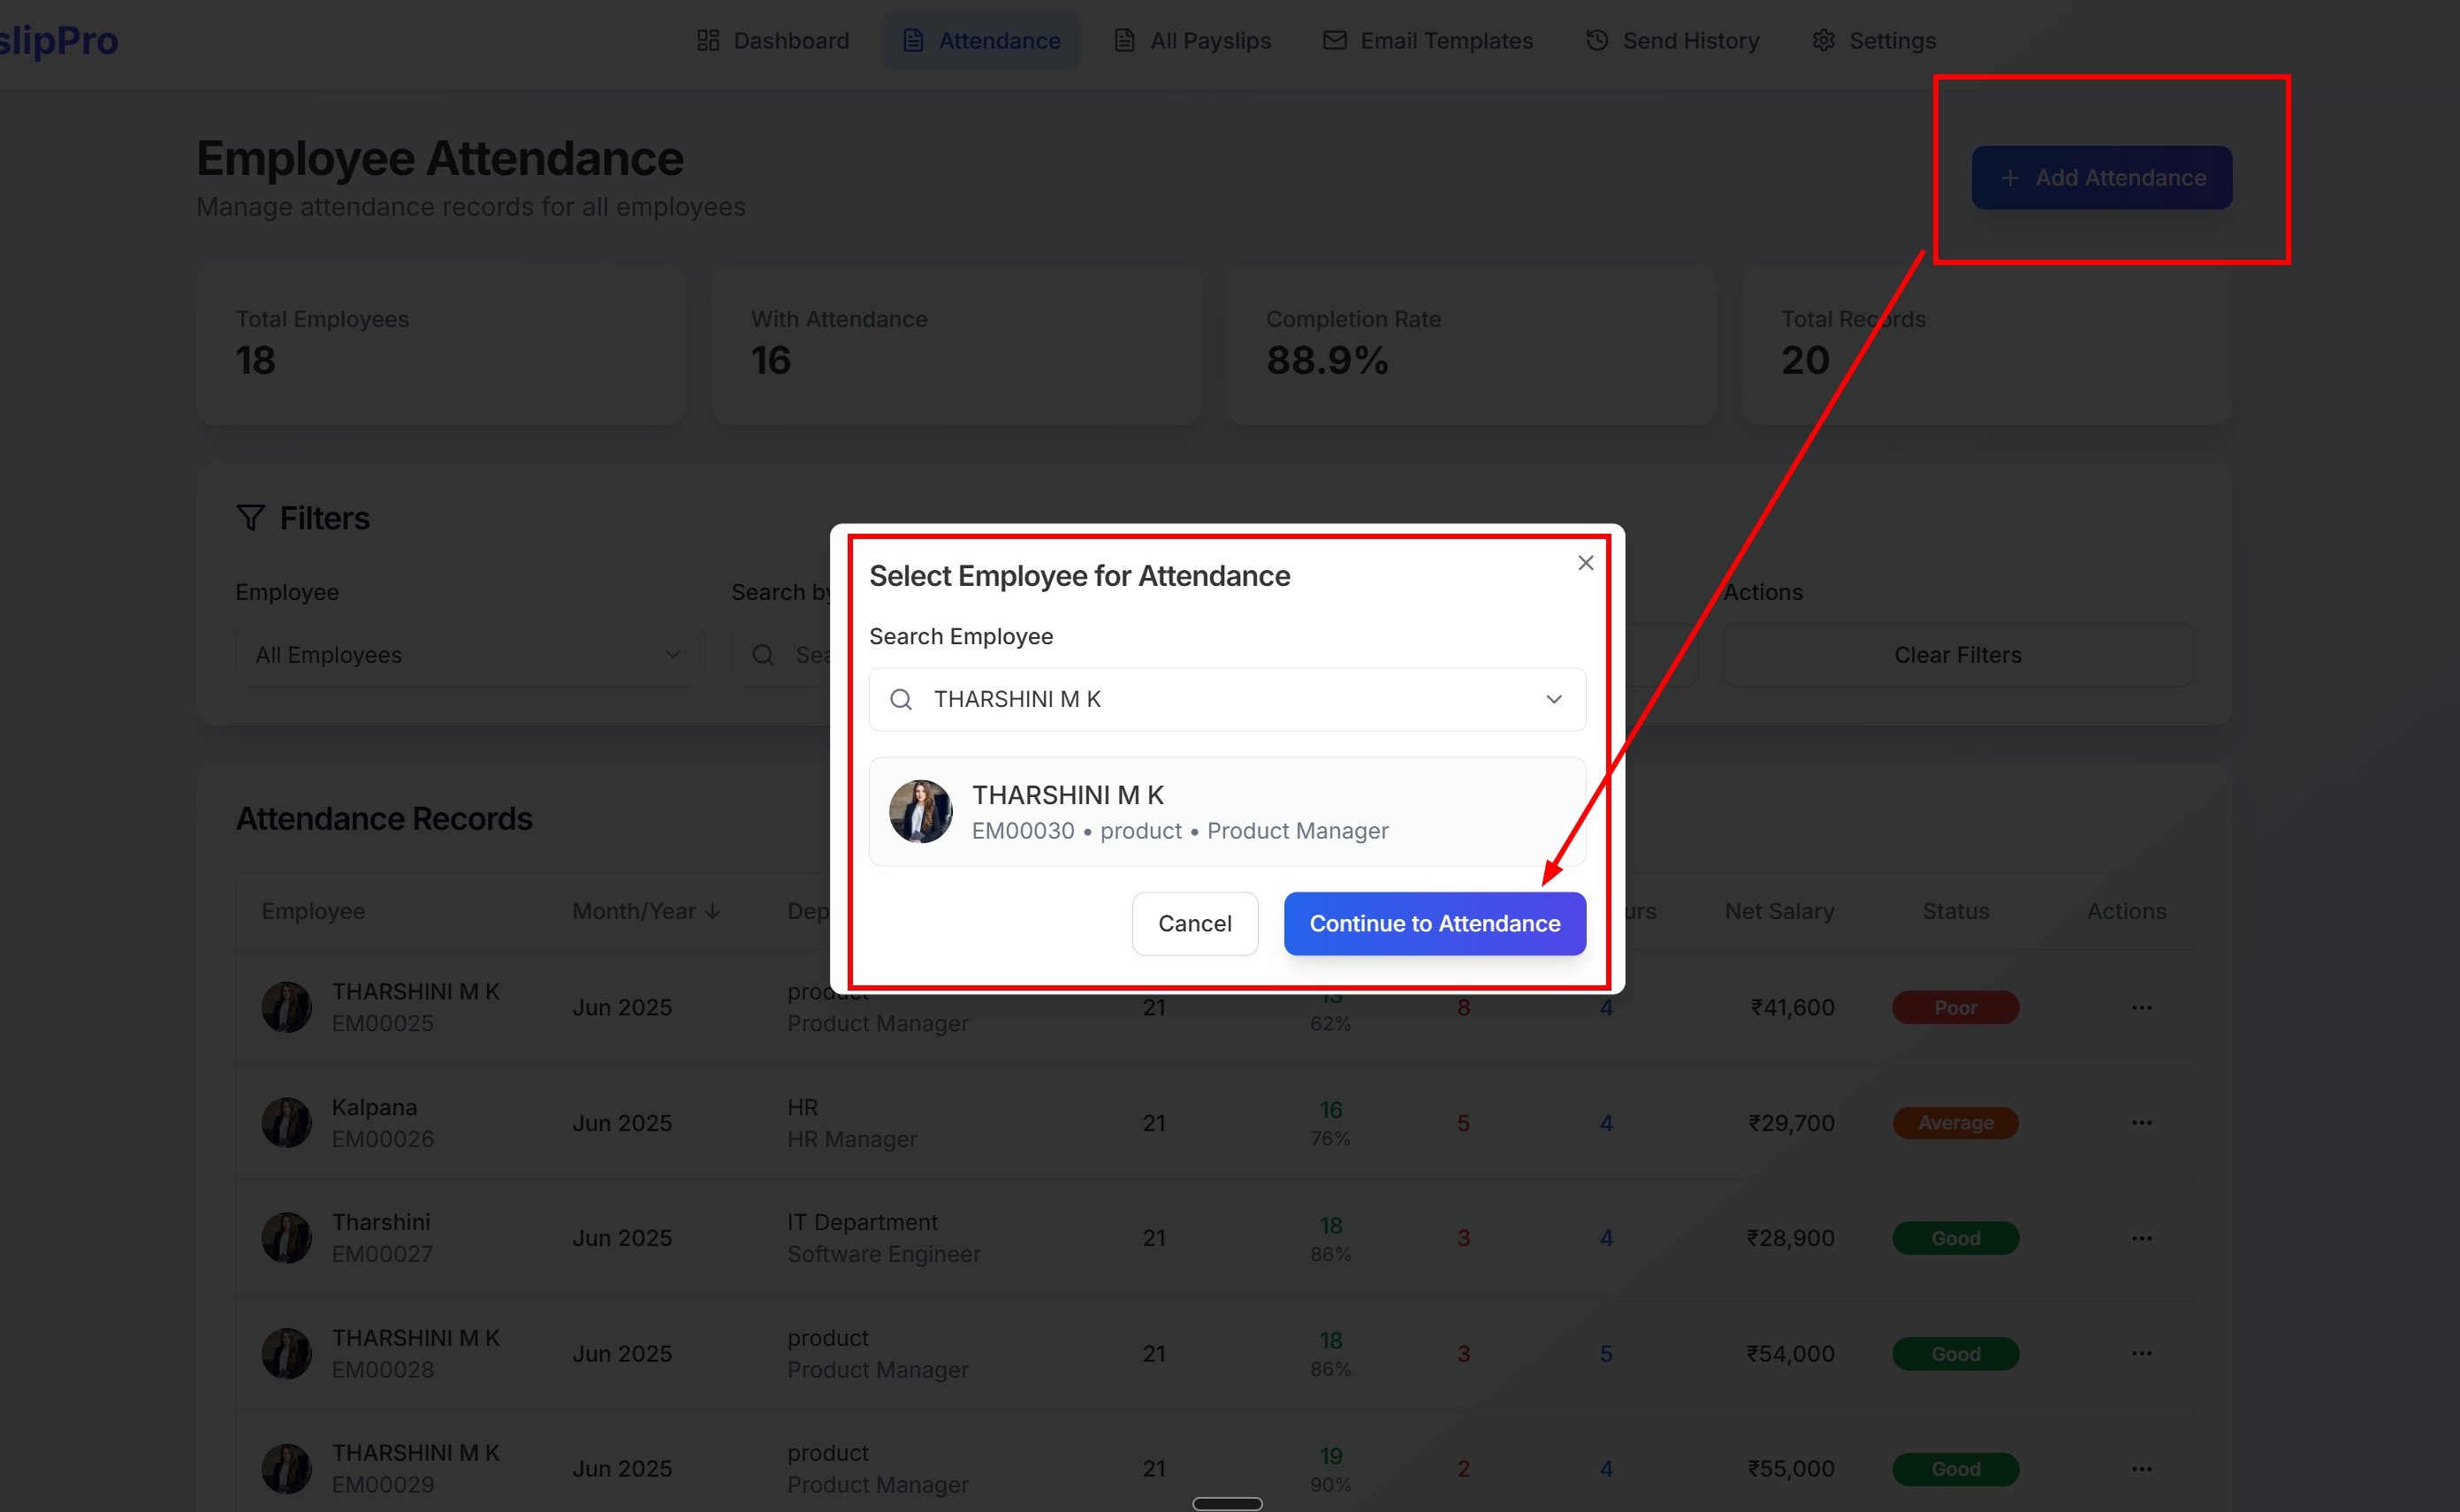The image size is (2460, 1512).
Task: Click the Attendance document icon tab
Action: point(912,40)
